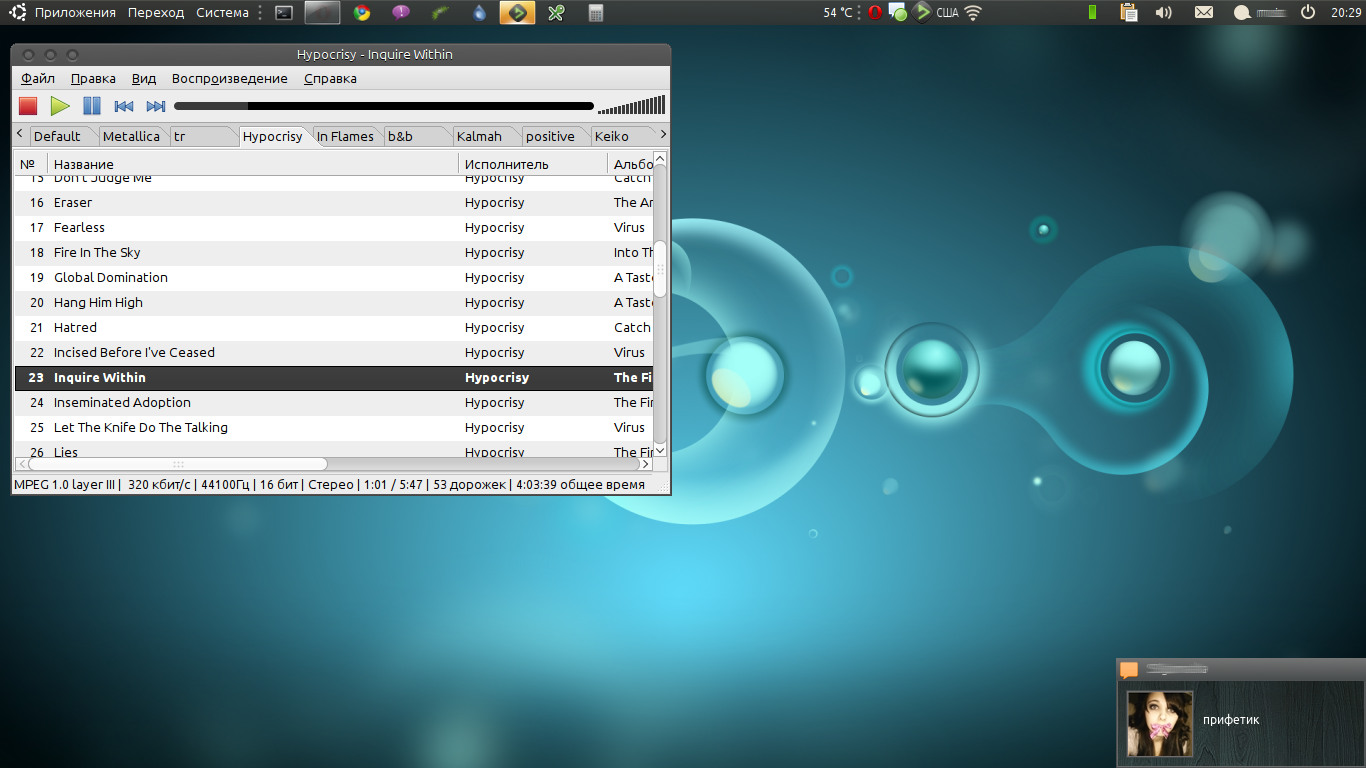The image size is (1366, 768).
Task: Open the Справка menu
Action: click(330, 79)
